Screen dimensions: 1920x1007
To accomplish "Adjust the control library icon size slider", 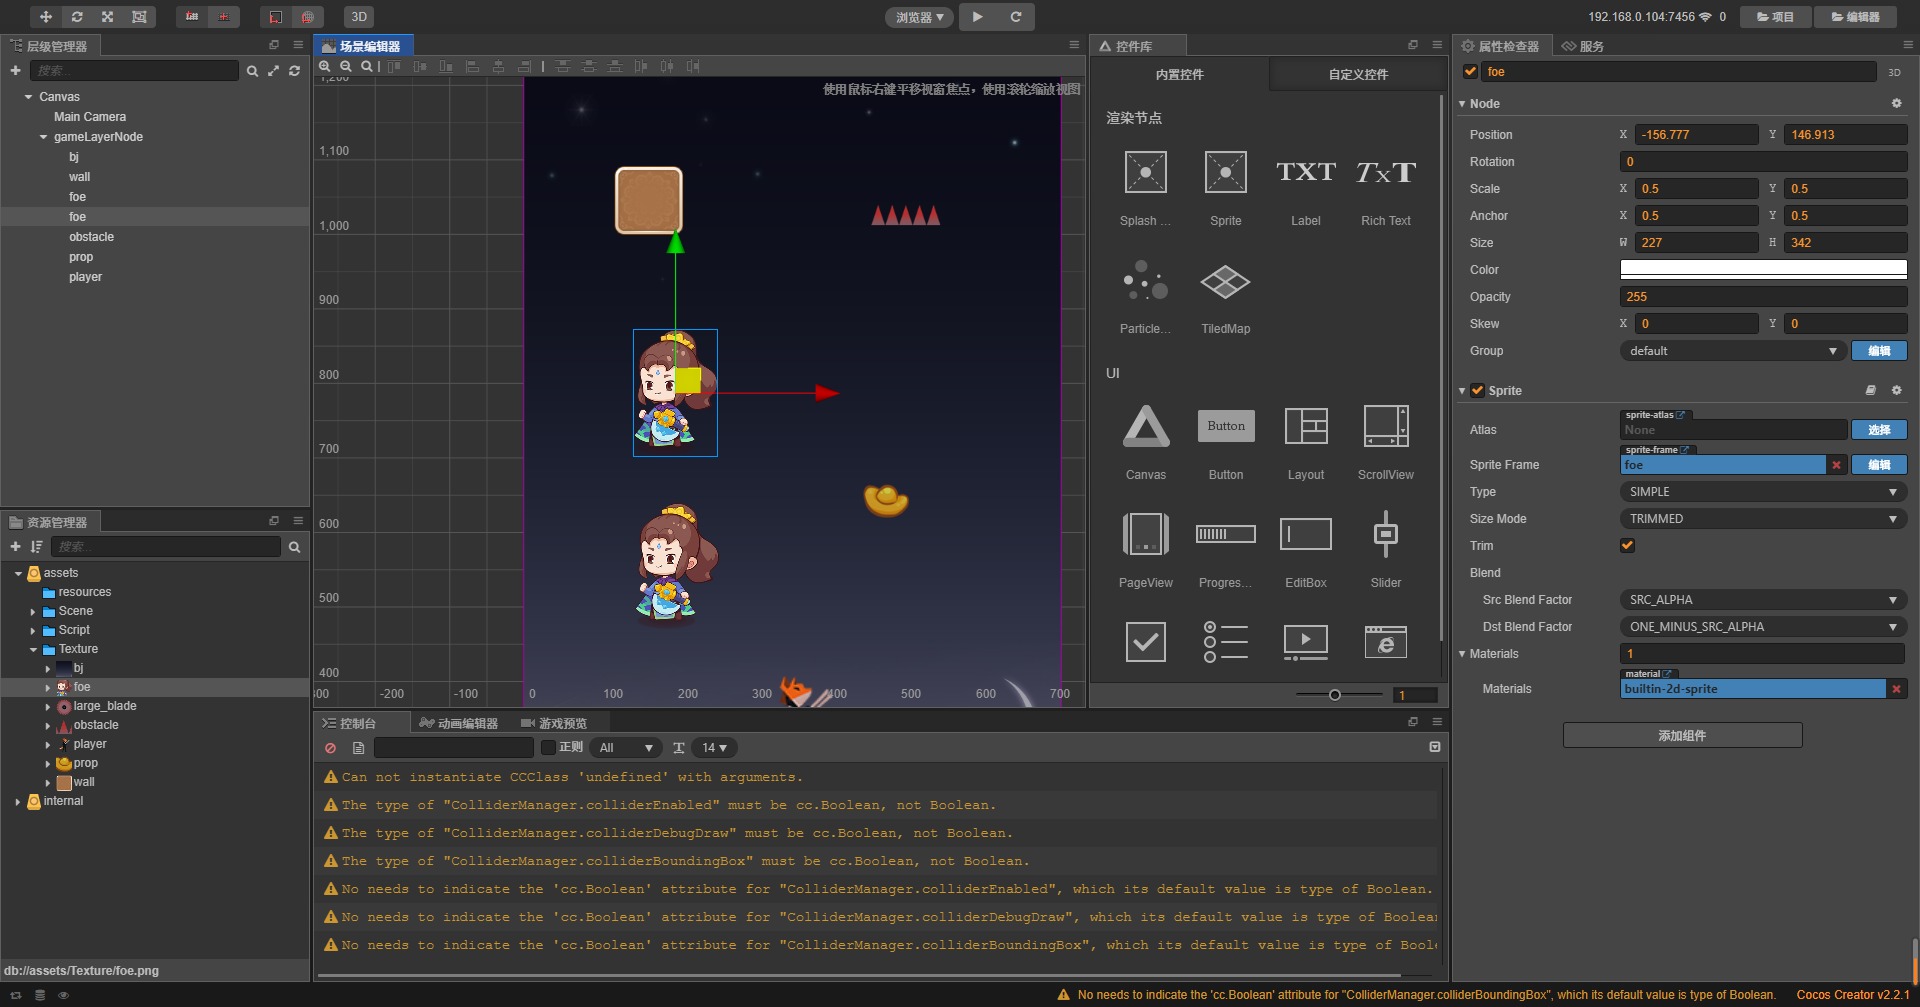I will pos(1334,695).
